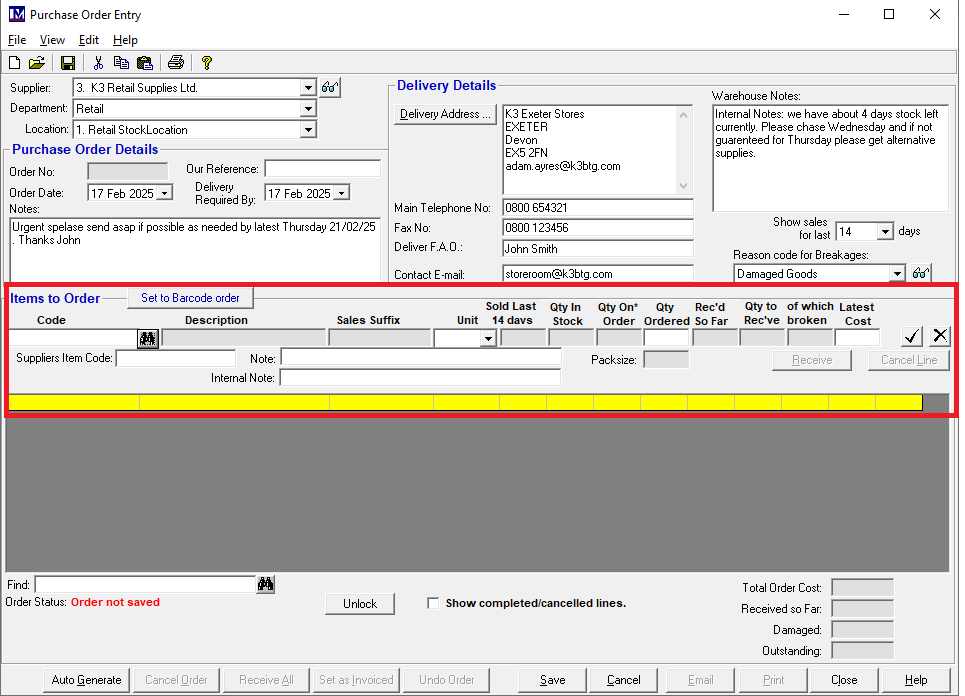The image size is (965, 696).
Task: Open the Edit menu
Action: tap(89, 40)
